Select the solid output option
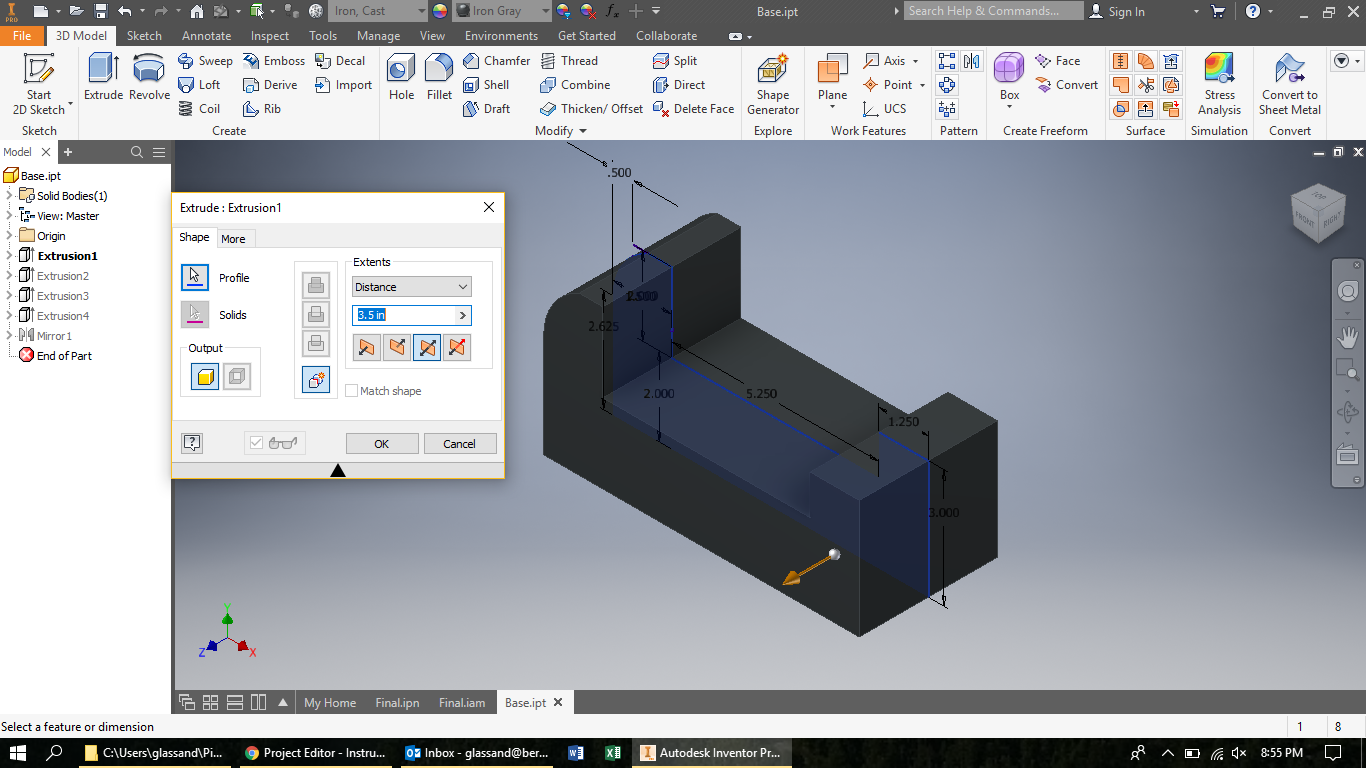Viewport: 1366px width, 768px height. (205, 377)
